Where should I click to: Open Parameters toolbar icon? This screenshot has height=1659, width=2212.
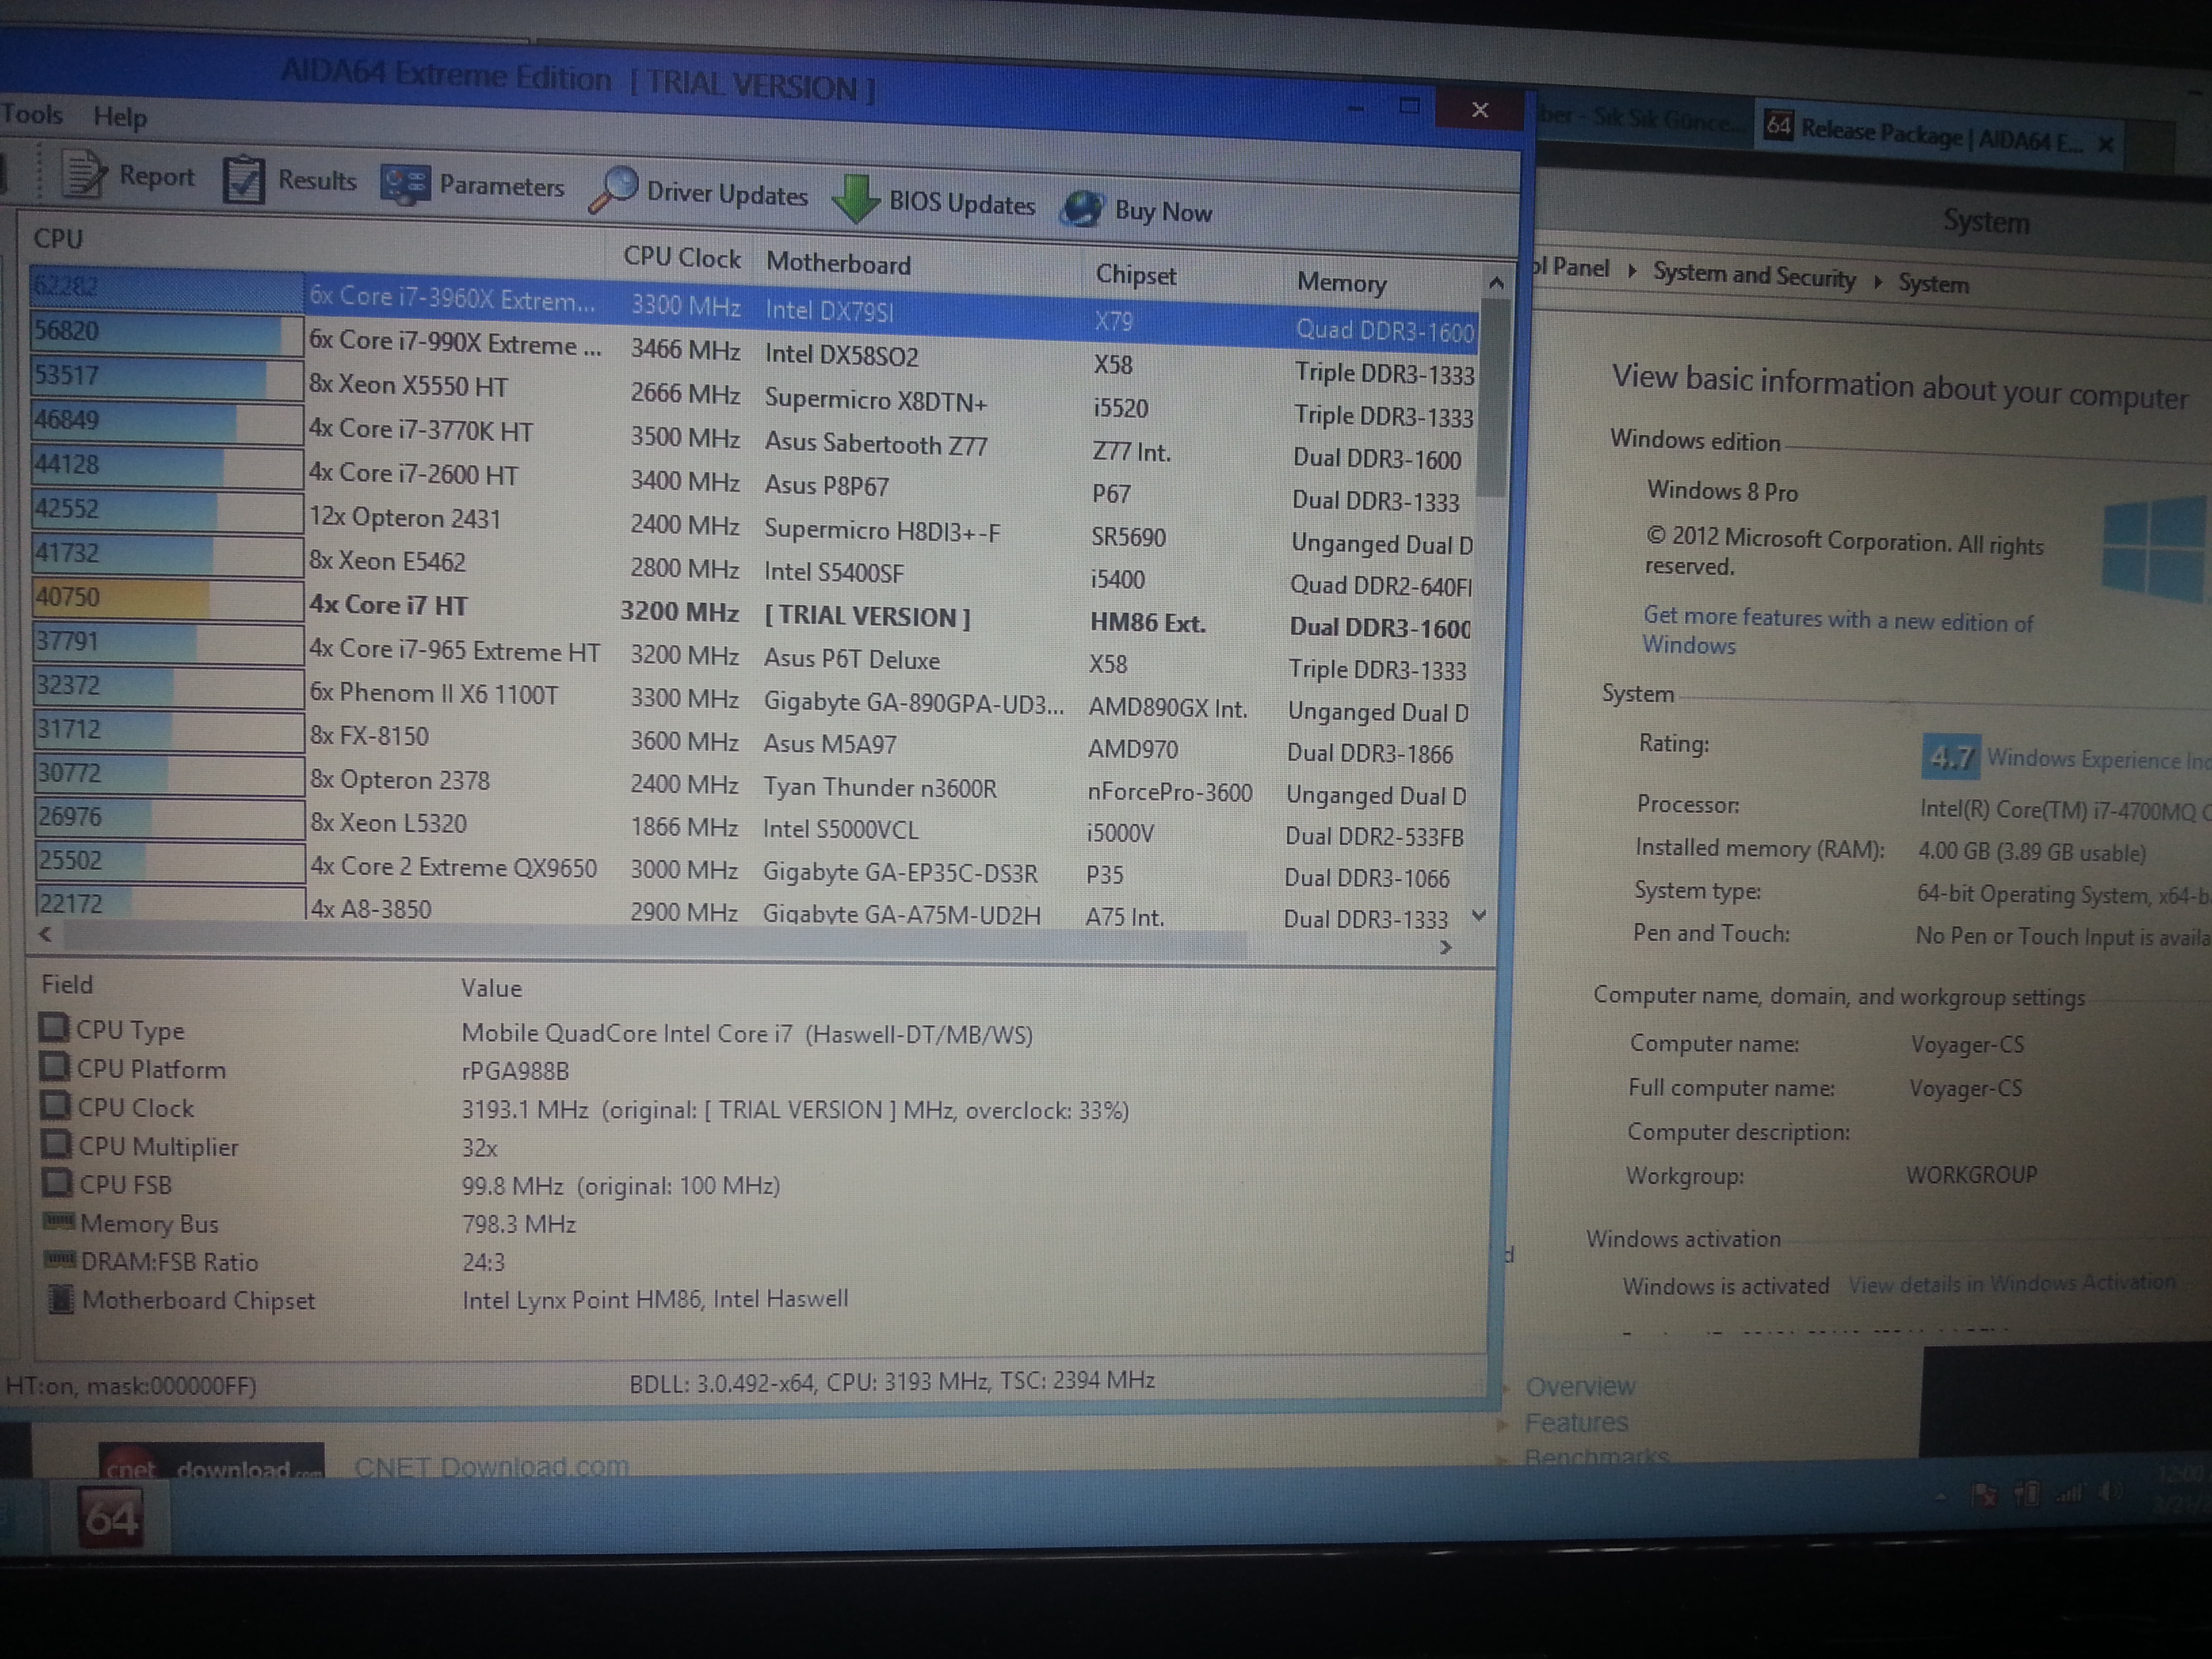(x=405, y=185)
